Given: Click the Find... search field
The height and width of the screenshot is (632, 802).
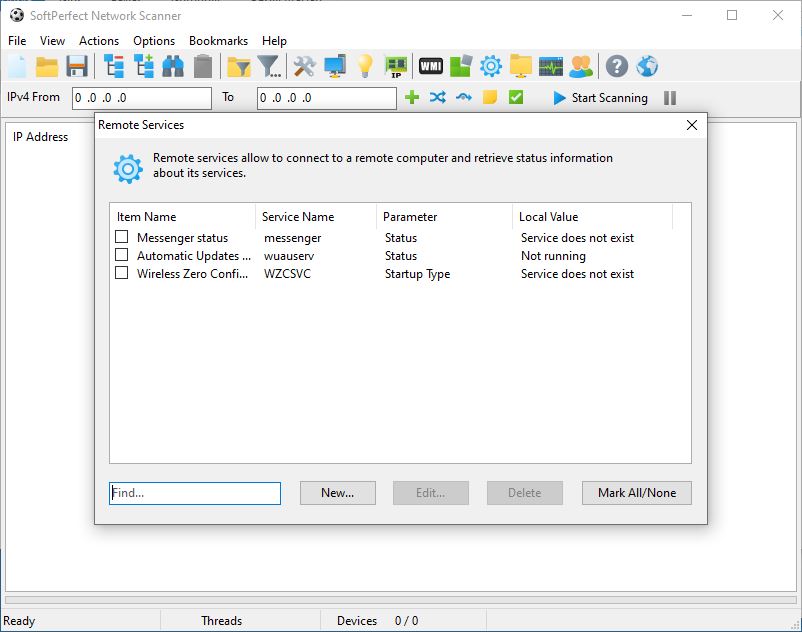Looking at the screenshot, I should [195, 493].
